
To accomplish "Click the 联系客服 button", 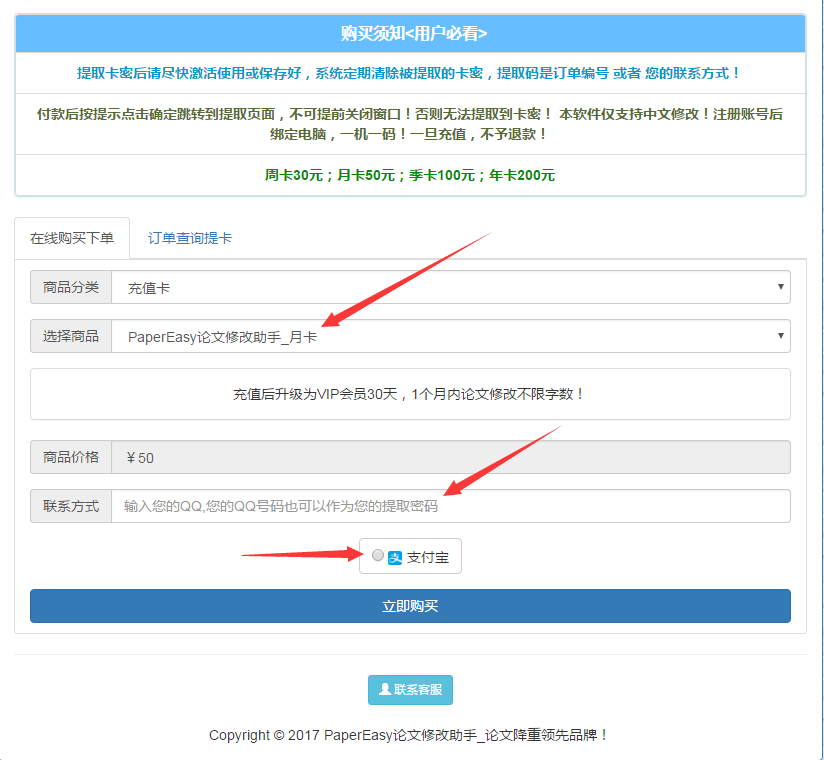I will tap(410, 690).
